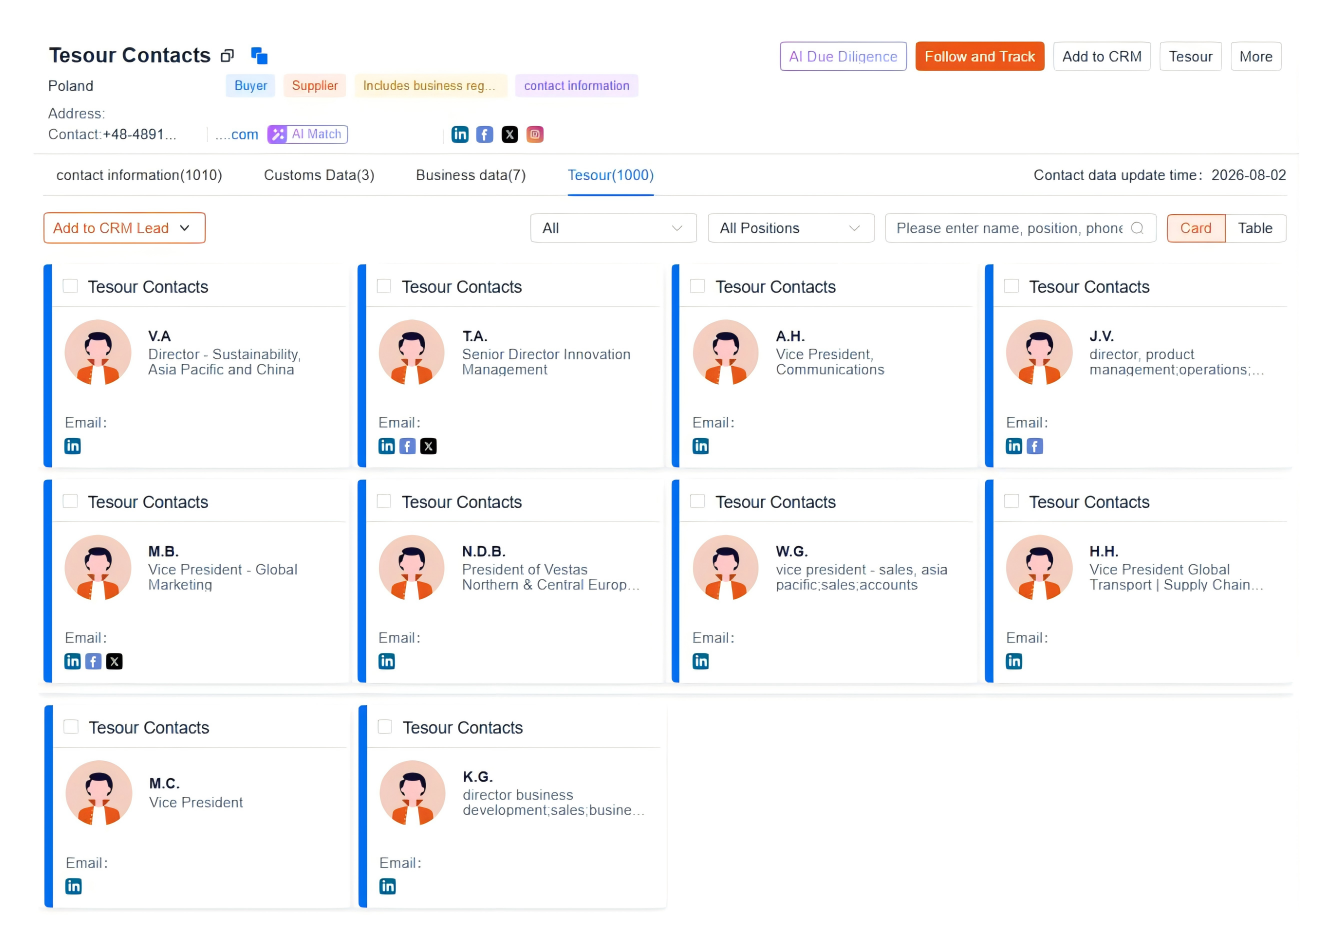This screenshot has width=1334, height=951.
Task: Tick the checkbox on M.B.'s card
Action: [x=70, y=501]
